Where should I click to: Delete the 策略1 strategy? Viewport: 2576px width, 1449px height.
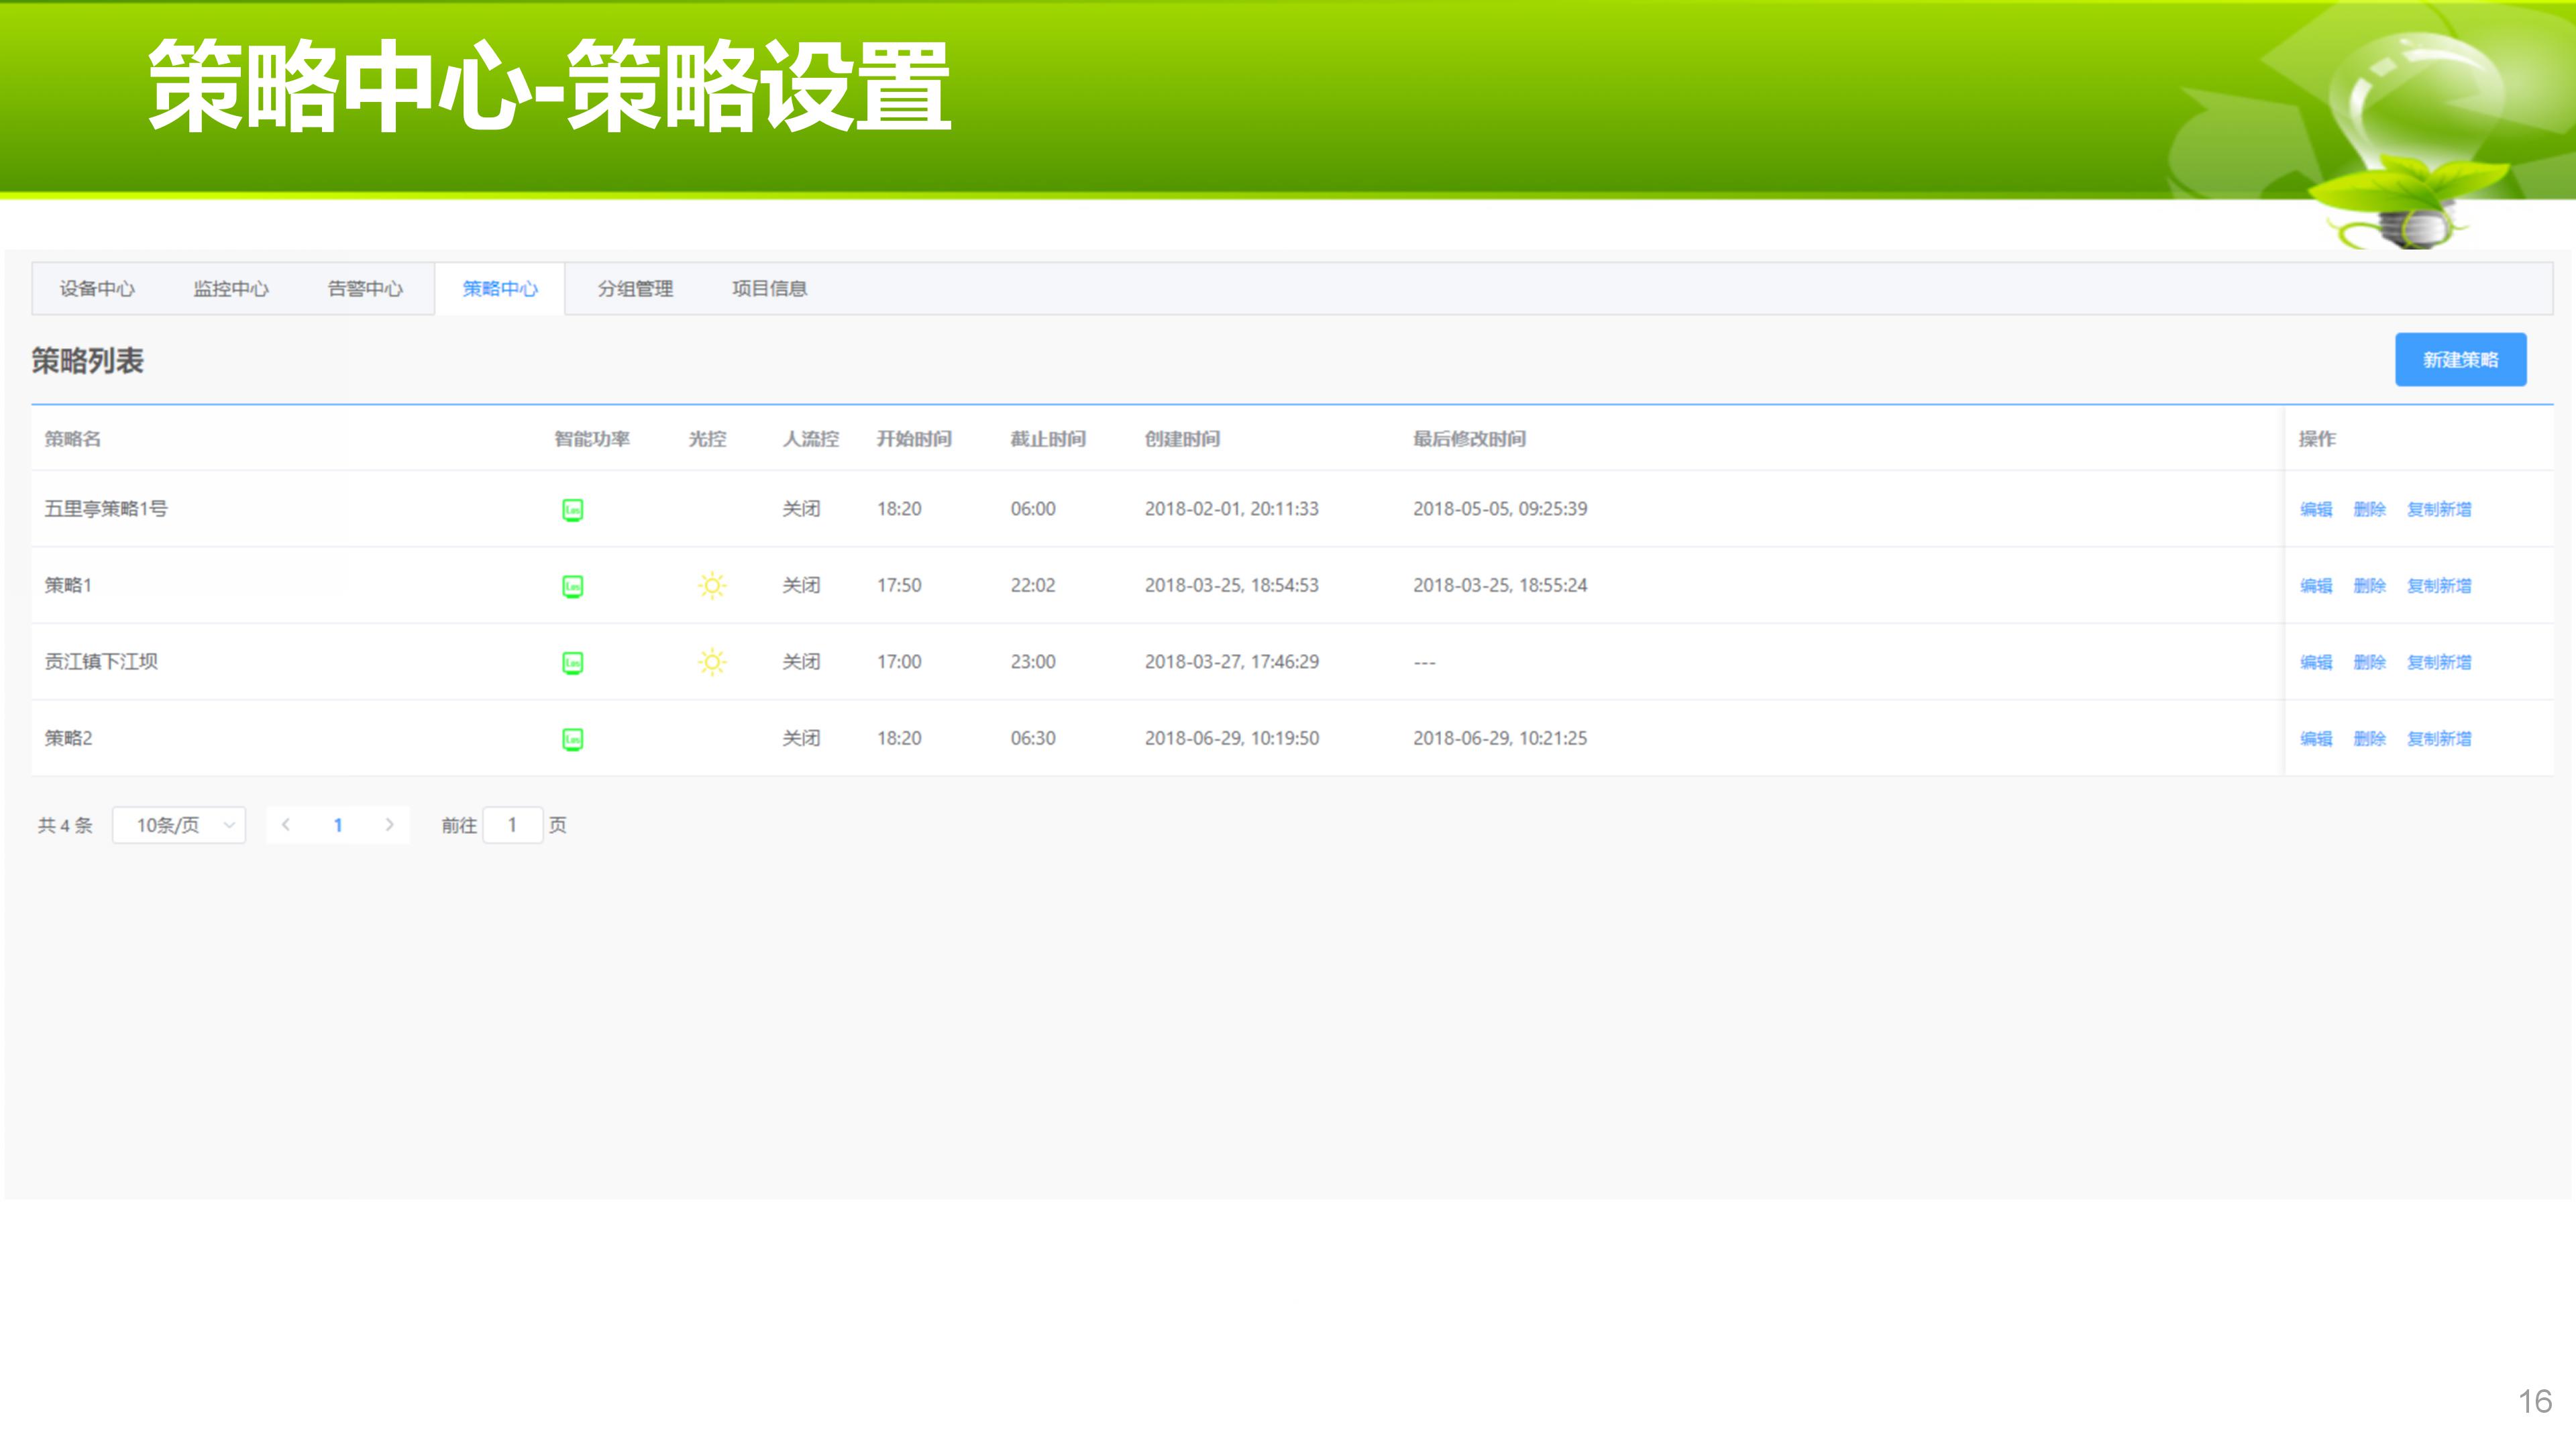2369,586
